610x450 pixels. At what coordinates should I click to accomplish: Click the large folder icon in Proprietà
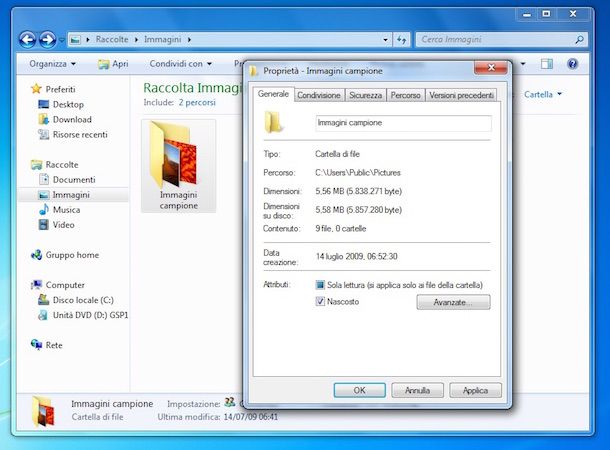pyautogui.click(x=274, y=122)
